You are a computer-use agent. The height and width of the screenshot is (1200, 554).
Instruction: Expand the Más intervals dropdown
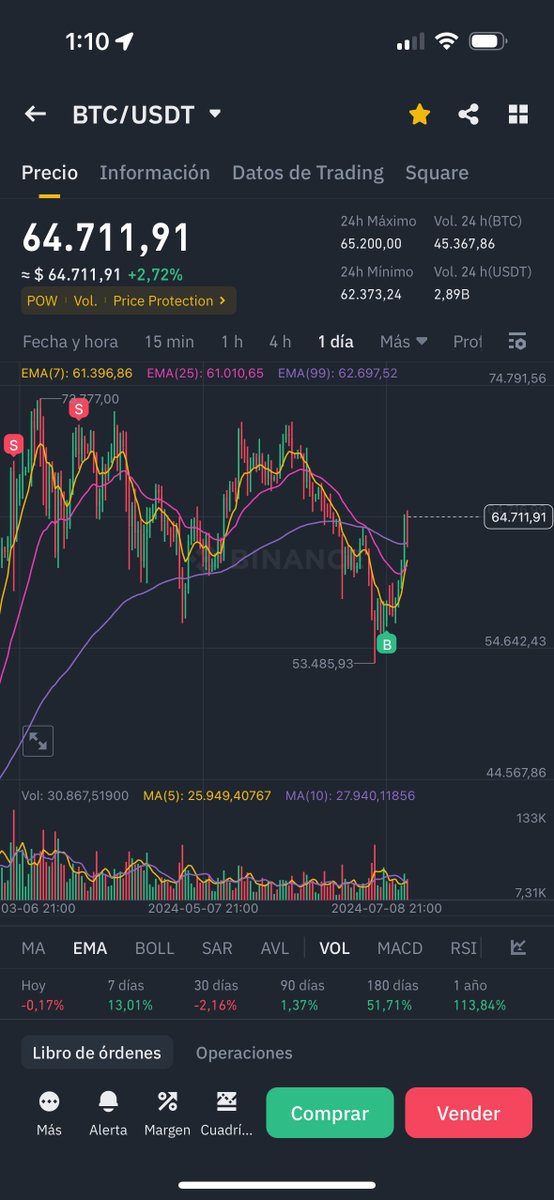[x=404, y=342]
